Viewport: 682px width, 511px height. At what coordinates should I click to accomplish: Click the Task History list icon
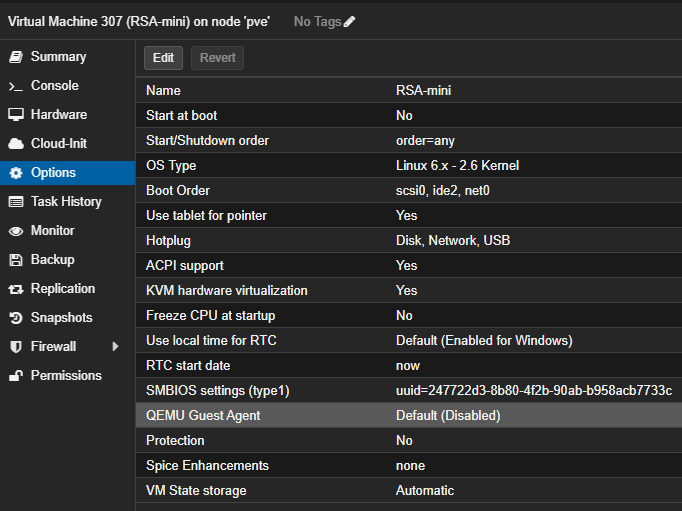tap(15, 202)
